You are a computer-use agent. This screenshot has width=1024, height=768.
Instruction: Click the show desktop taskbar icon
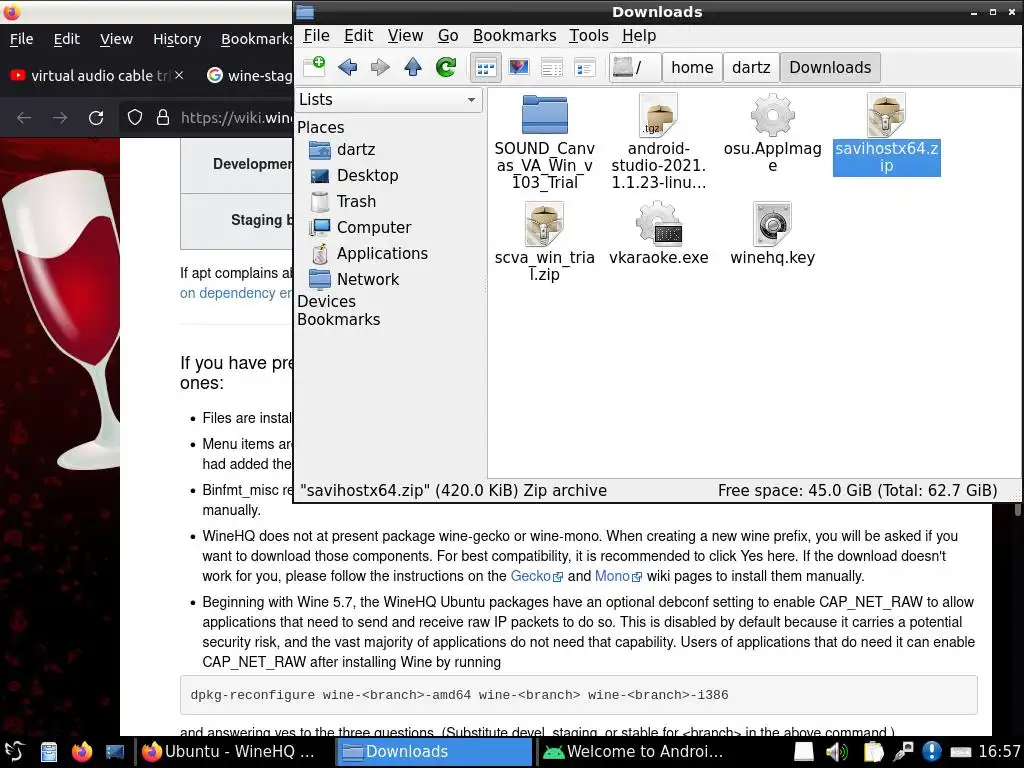[x=115, y=752]
